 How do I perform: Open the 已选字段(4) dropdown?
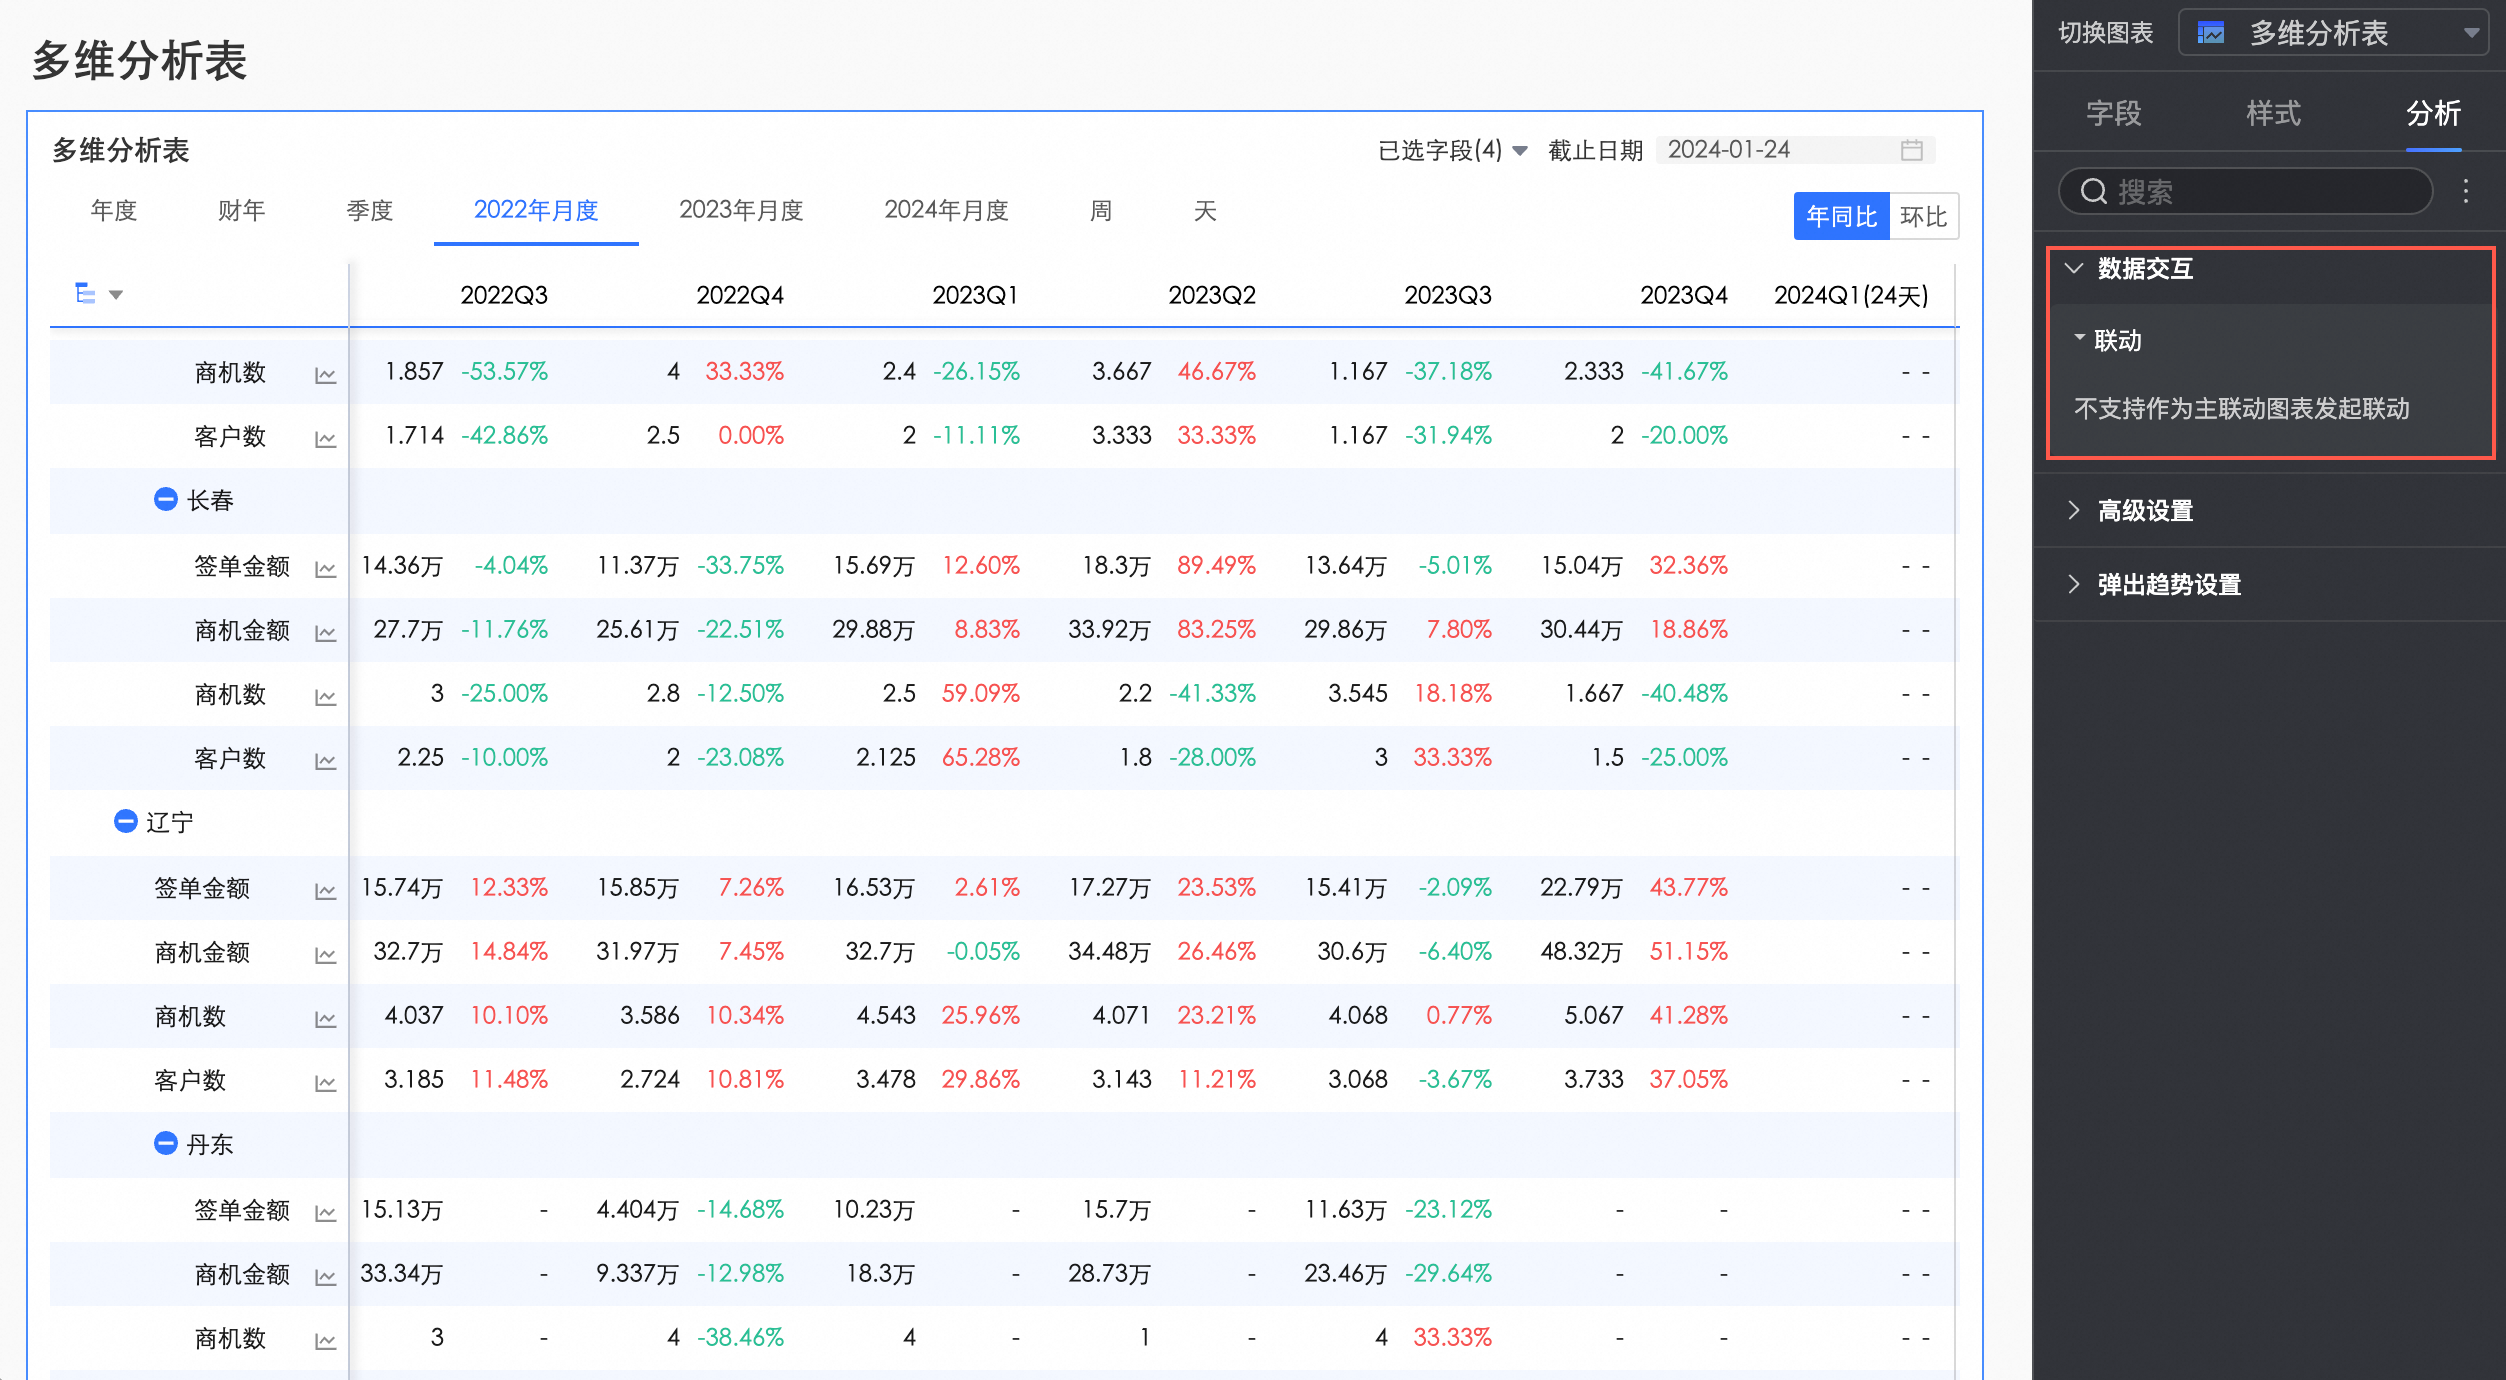pyautogui.click(x=1451, y=150)
